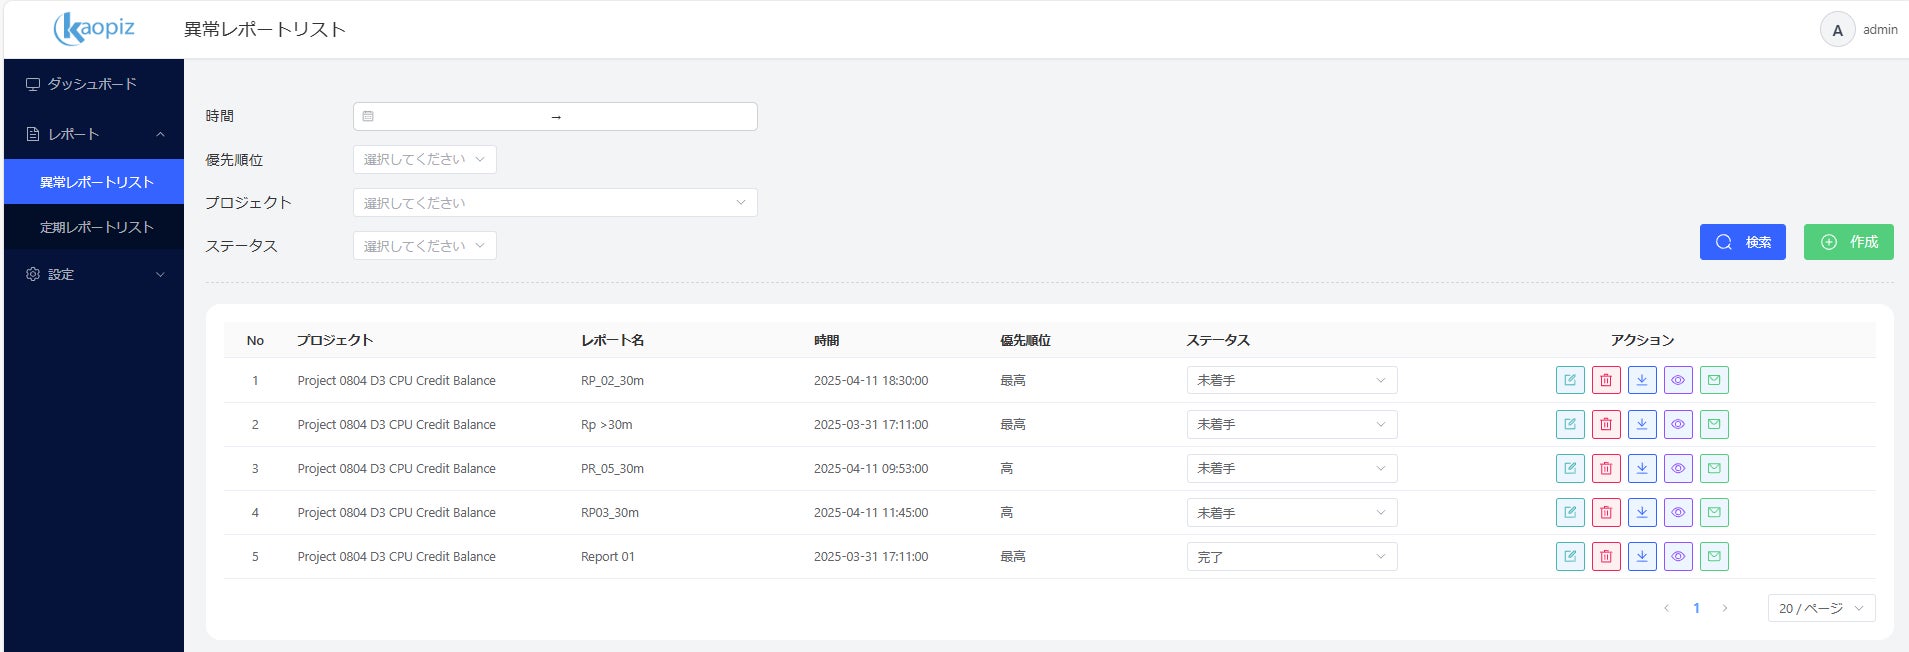The image size is (1909, 652).
Task: Delete report Rp >30m
Action: click(1606, 424)
